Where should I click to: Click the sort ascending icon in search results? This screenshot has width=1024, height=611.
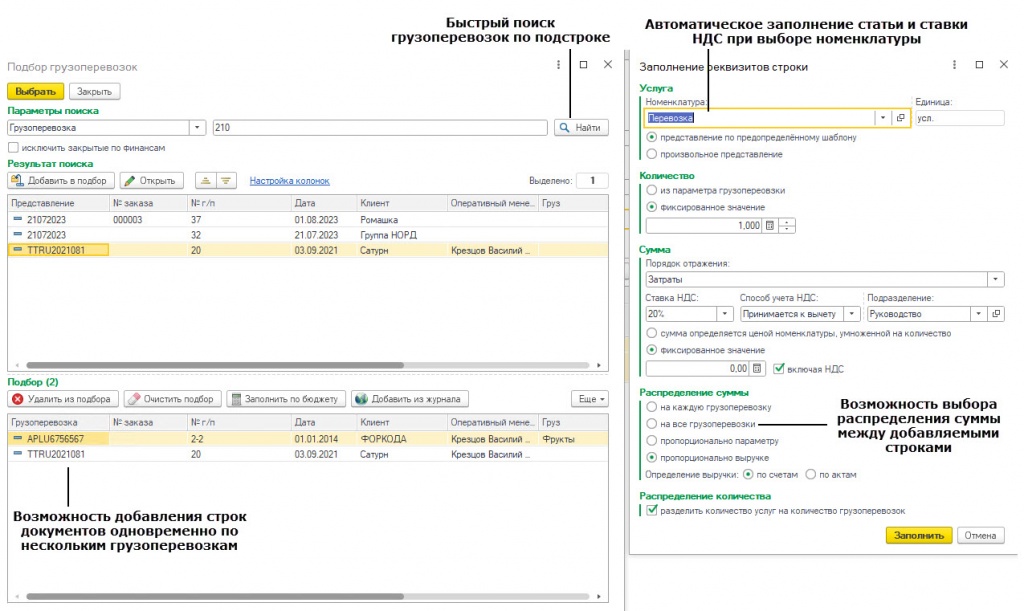[206, 181]
